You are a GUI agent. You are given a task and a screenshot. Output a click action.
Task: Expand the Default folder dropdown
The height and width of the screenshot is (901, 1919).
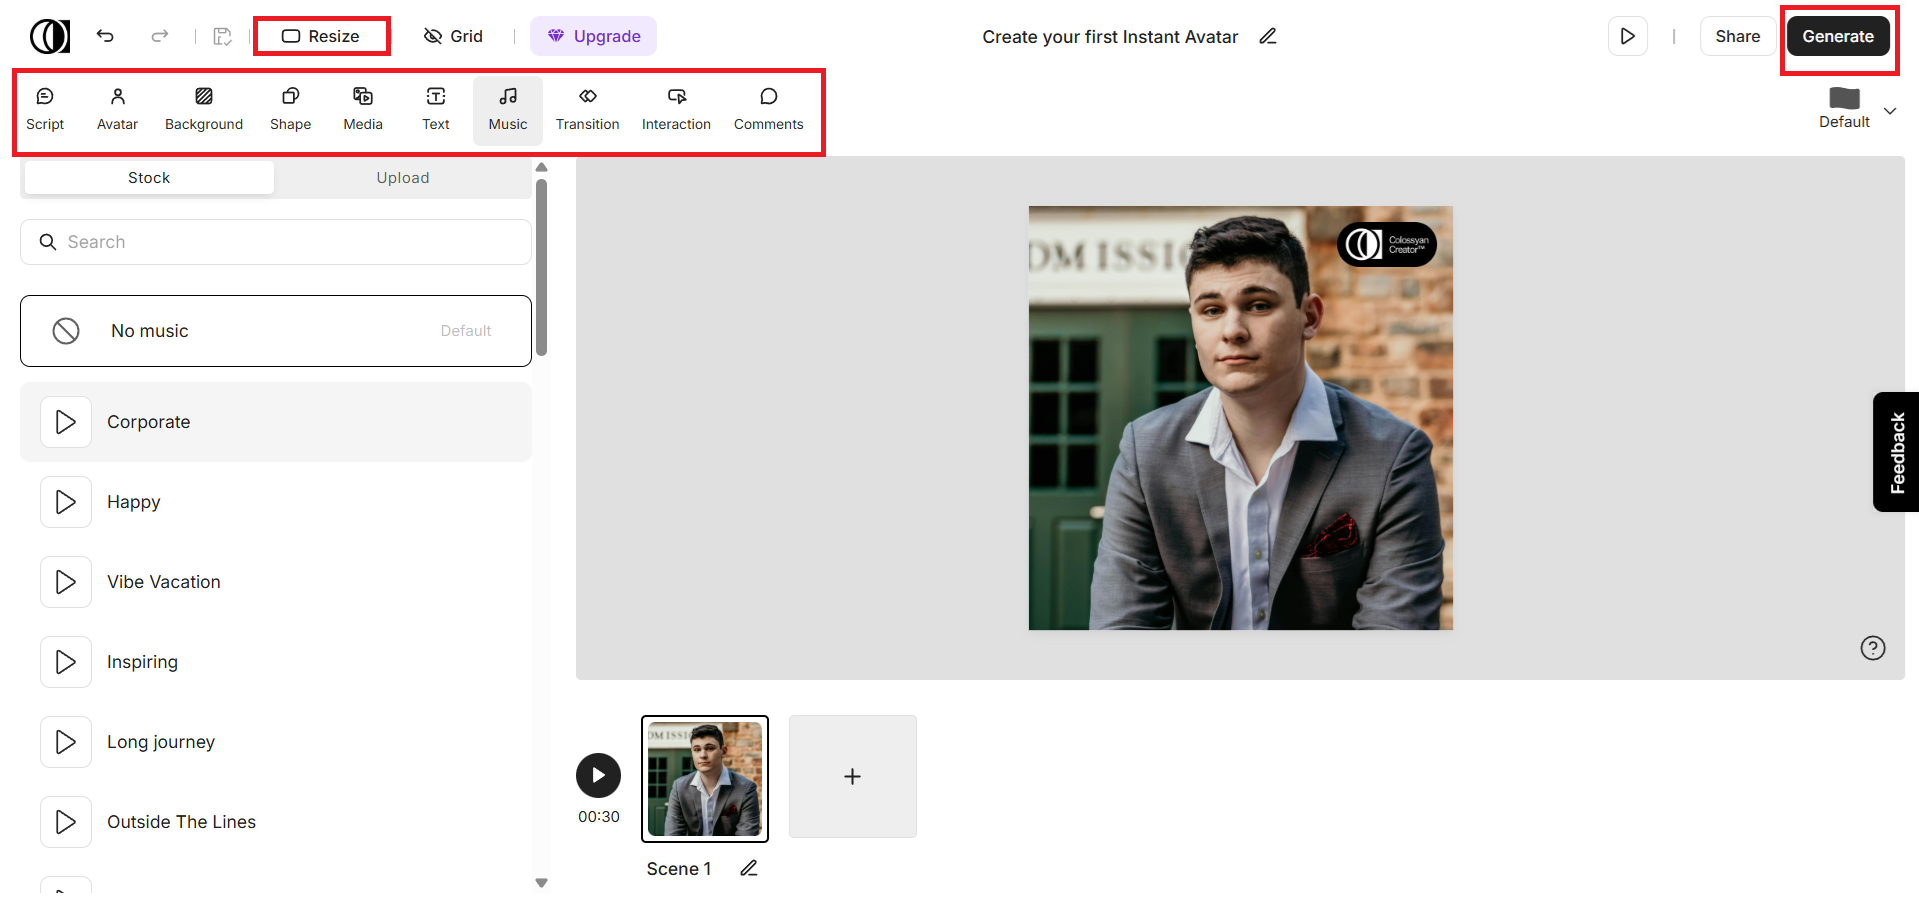click(1890, 111)
